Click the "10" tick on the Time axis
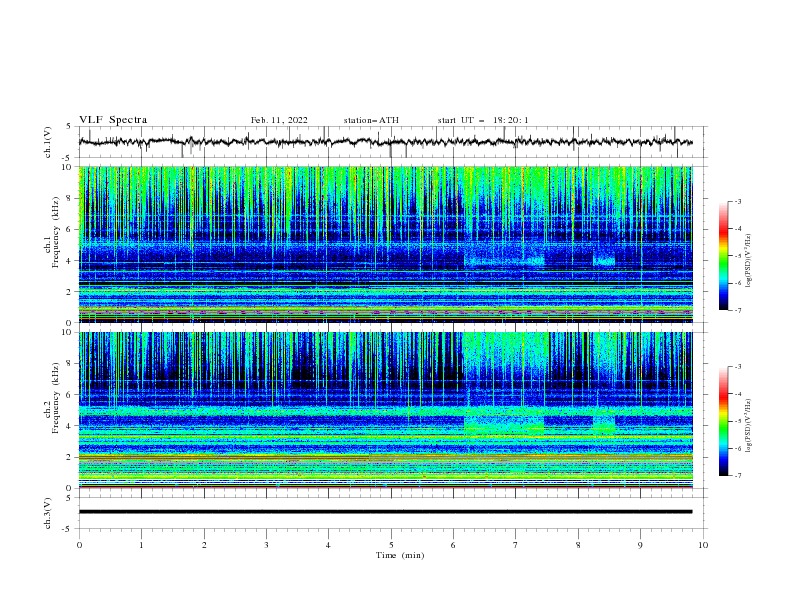Screen dimensions: 792x612 703,545
